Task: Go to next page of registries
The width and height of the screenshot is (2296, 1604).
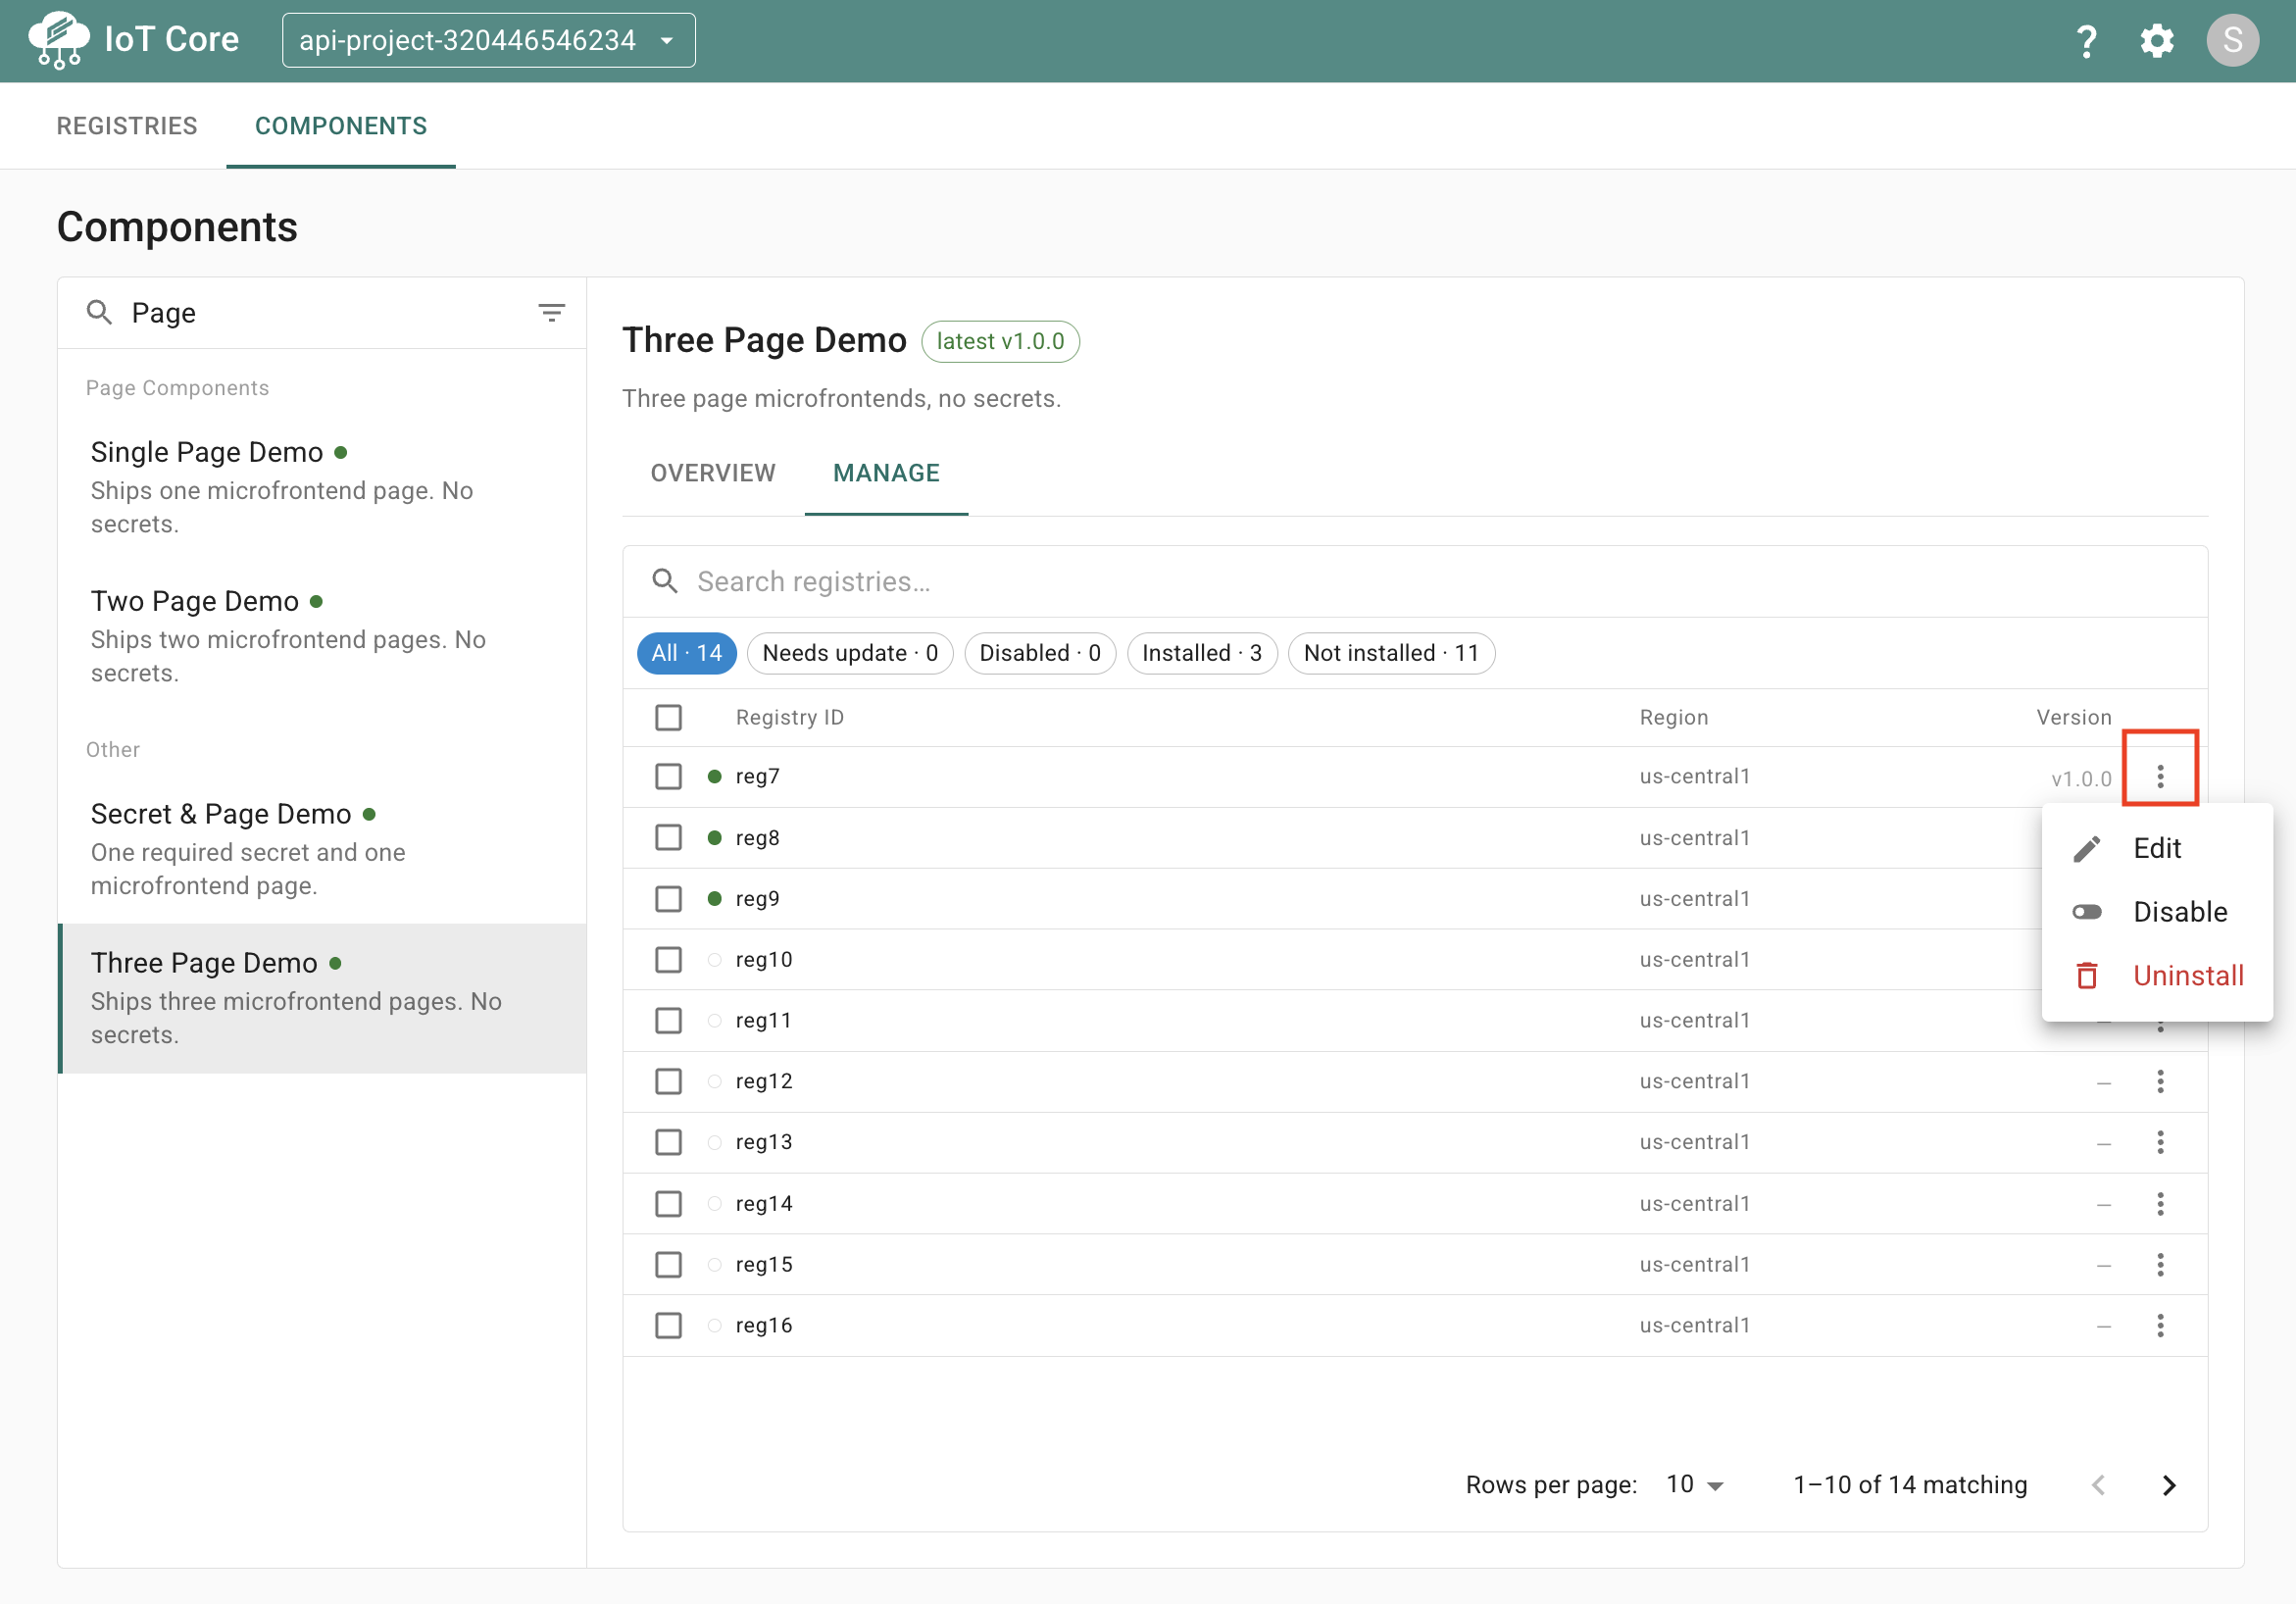Action: 2168,1485
